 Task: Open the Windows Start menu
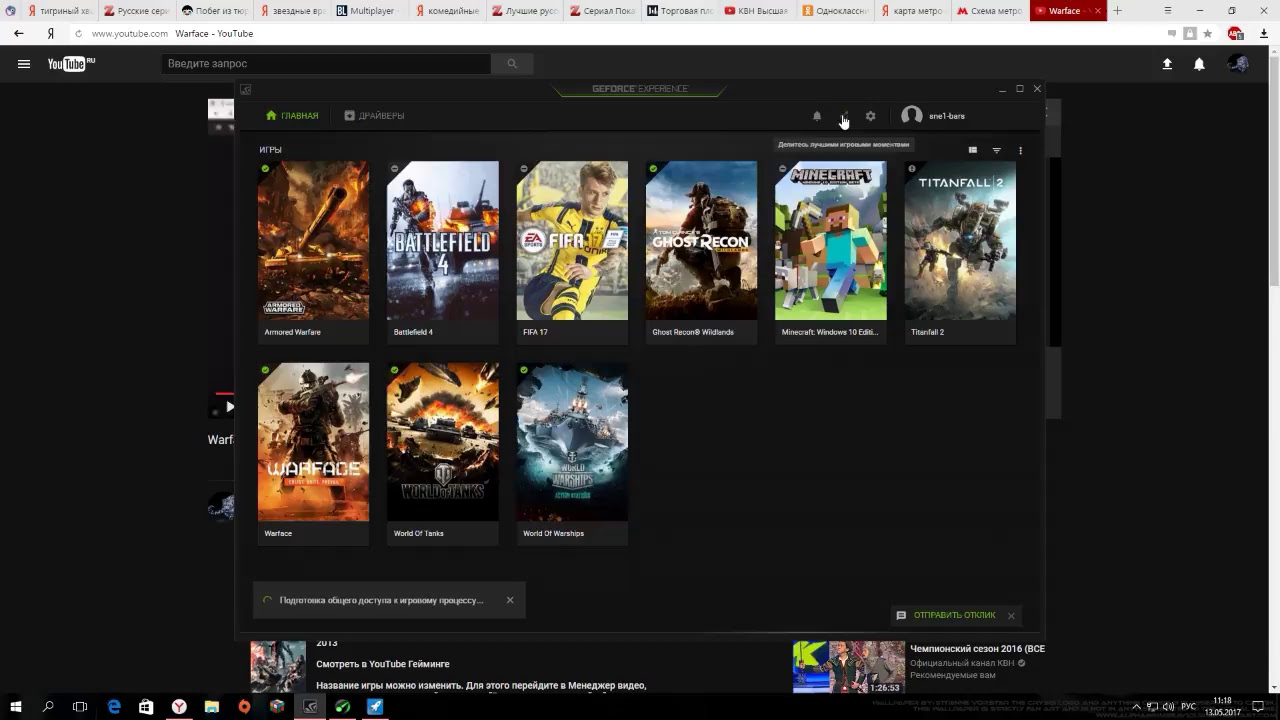pyautogui.click(x=16, y=706)
